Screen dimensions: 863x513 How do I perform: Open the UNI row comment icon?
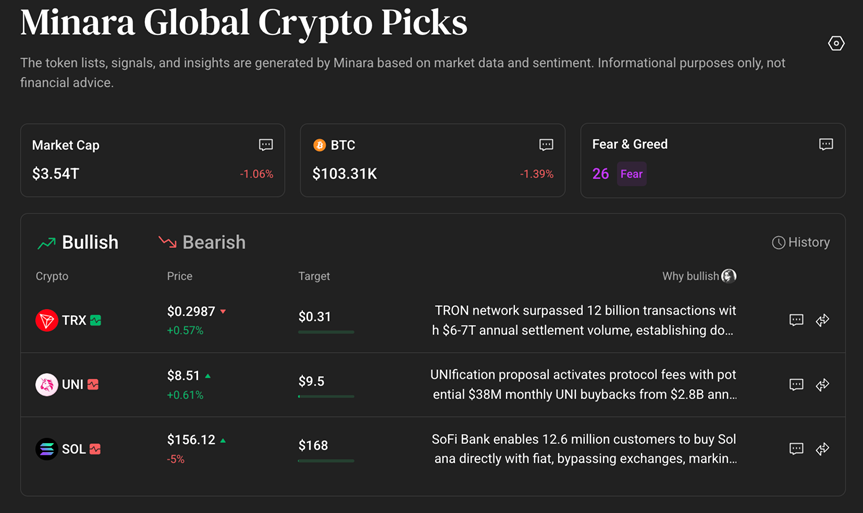pyautogui.click(x=796, y=385)
